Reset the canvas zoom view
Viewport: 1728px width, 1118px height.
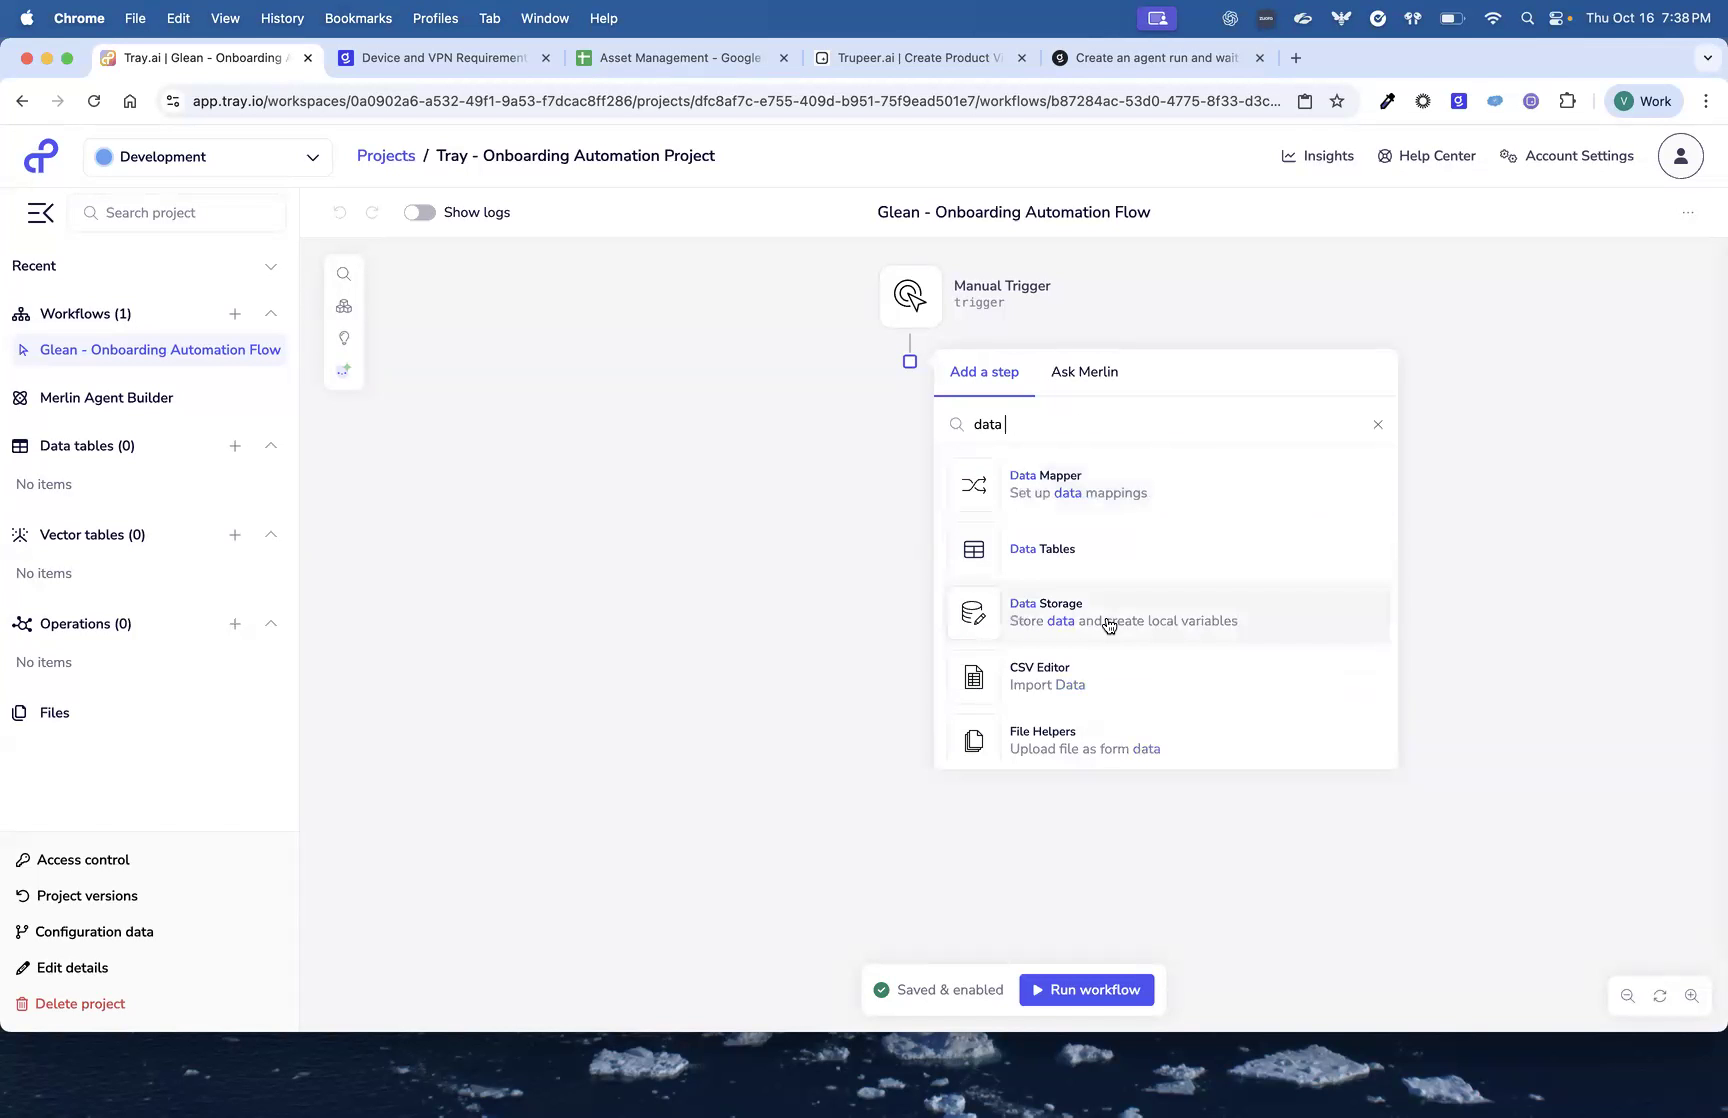pyautogui.click(x=1659, y=996)
